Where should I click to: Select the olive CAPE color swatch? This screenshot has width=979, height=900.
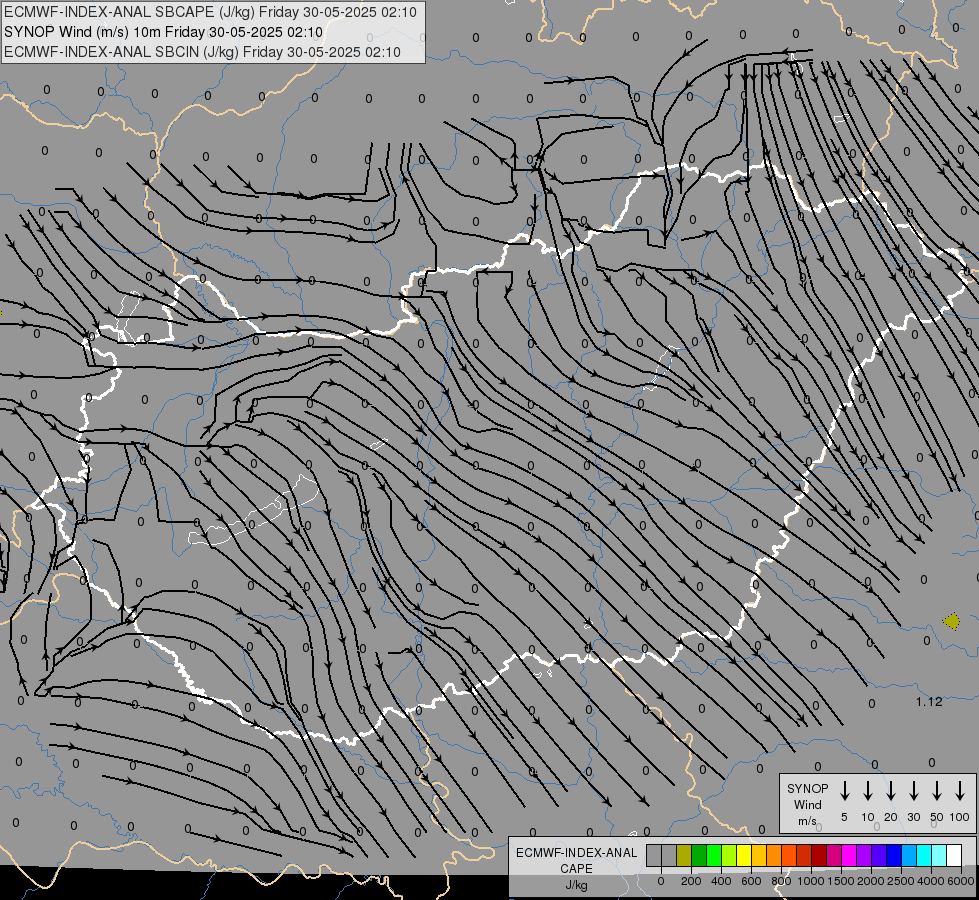tap(684, 855)
